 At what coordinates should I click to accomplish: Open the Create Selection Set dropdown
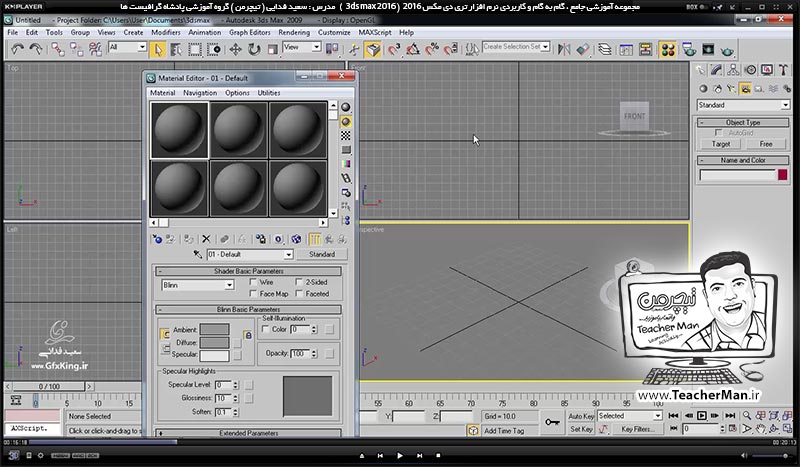tap(516, 46)
